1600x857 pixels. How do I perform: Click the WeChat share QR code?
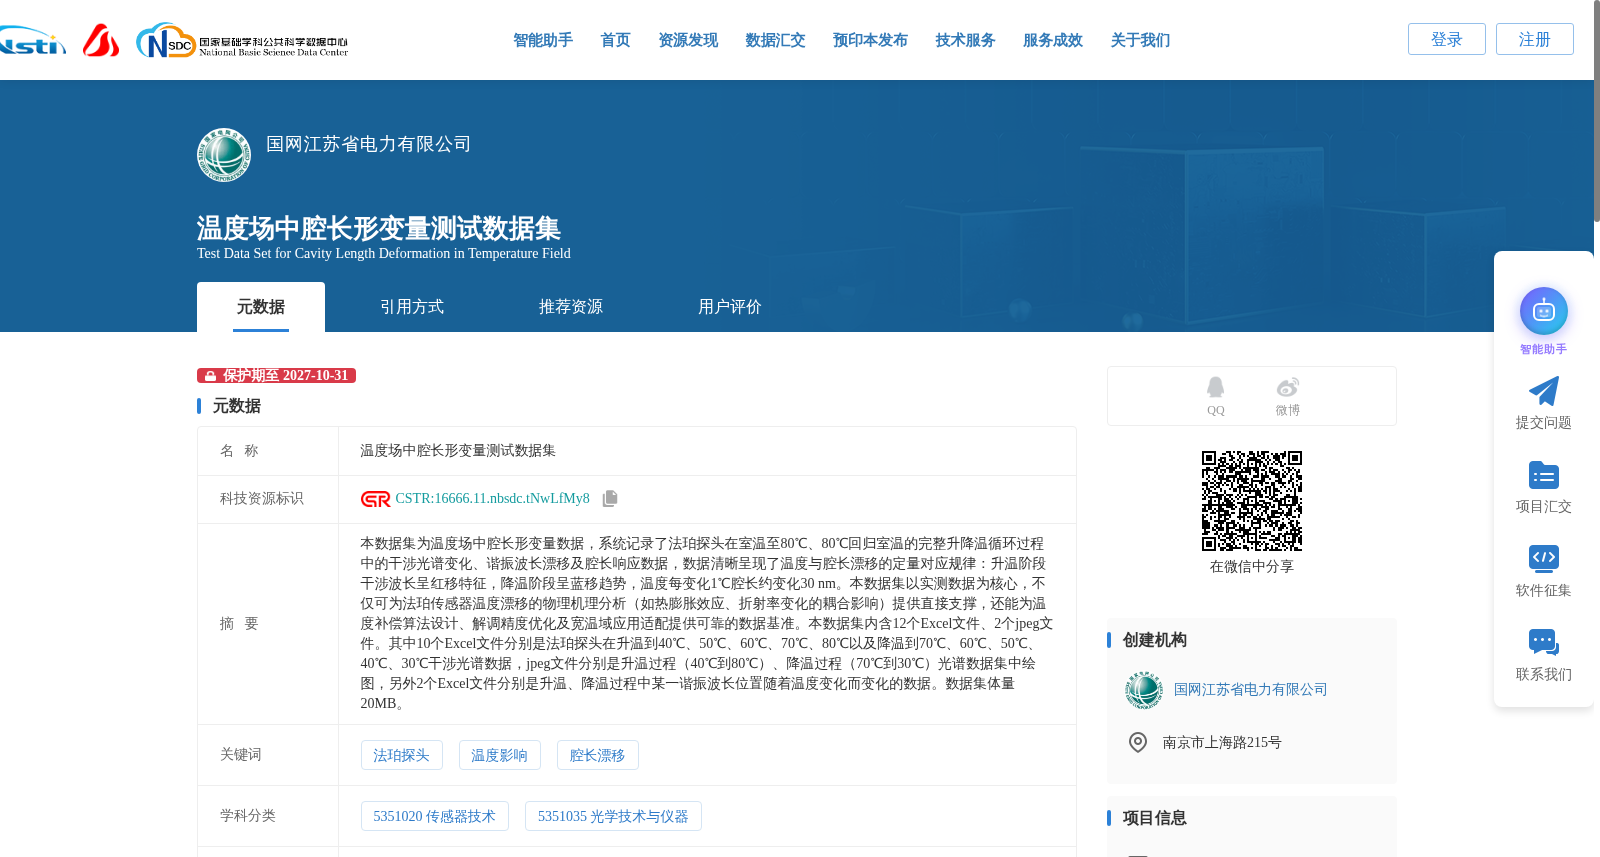pyautogui.click(x=1252, y=501)
